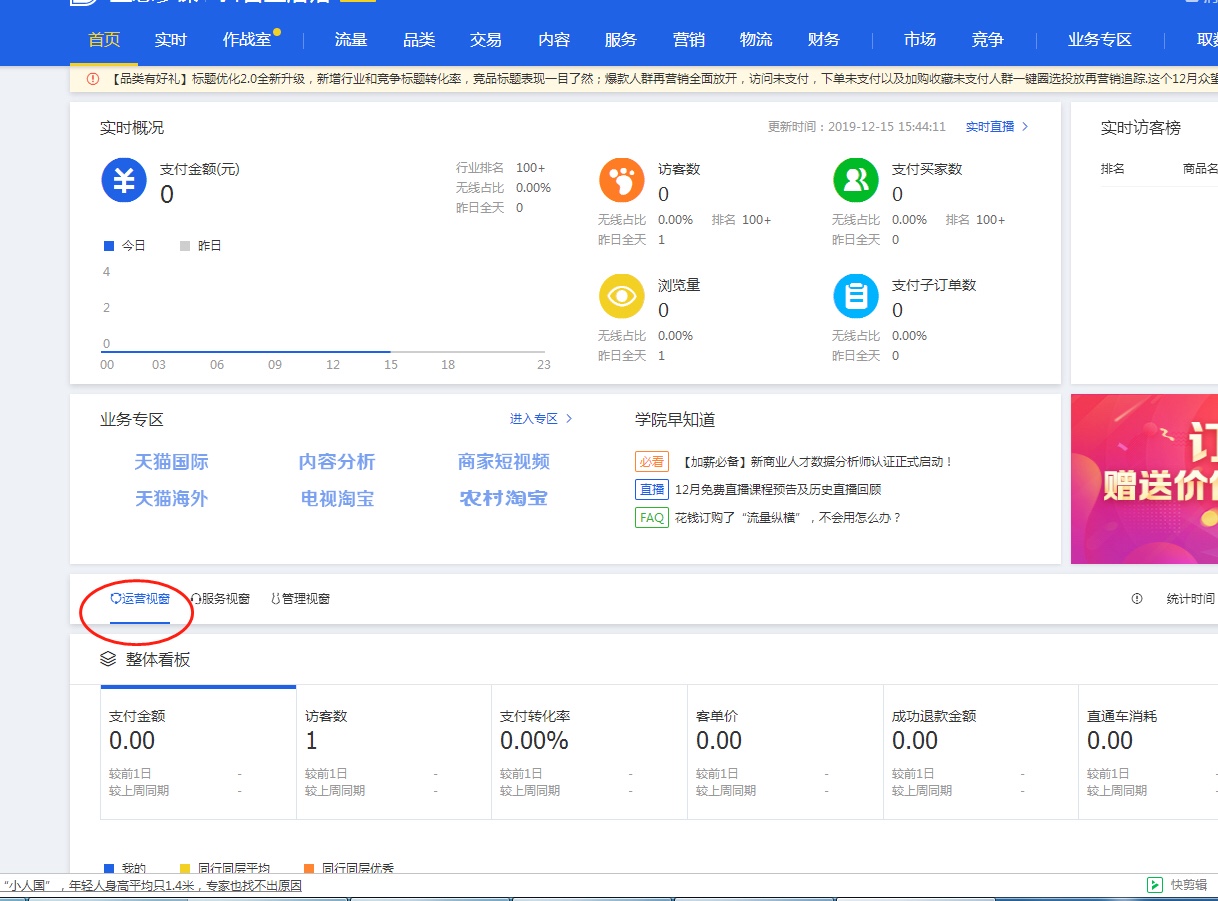This screenshot has width=1218, height=901.
Task: Open the 流量 menu in the top navigation
Action: pos(351,40)
